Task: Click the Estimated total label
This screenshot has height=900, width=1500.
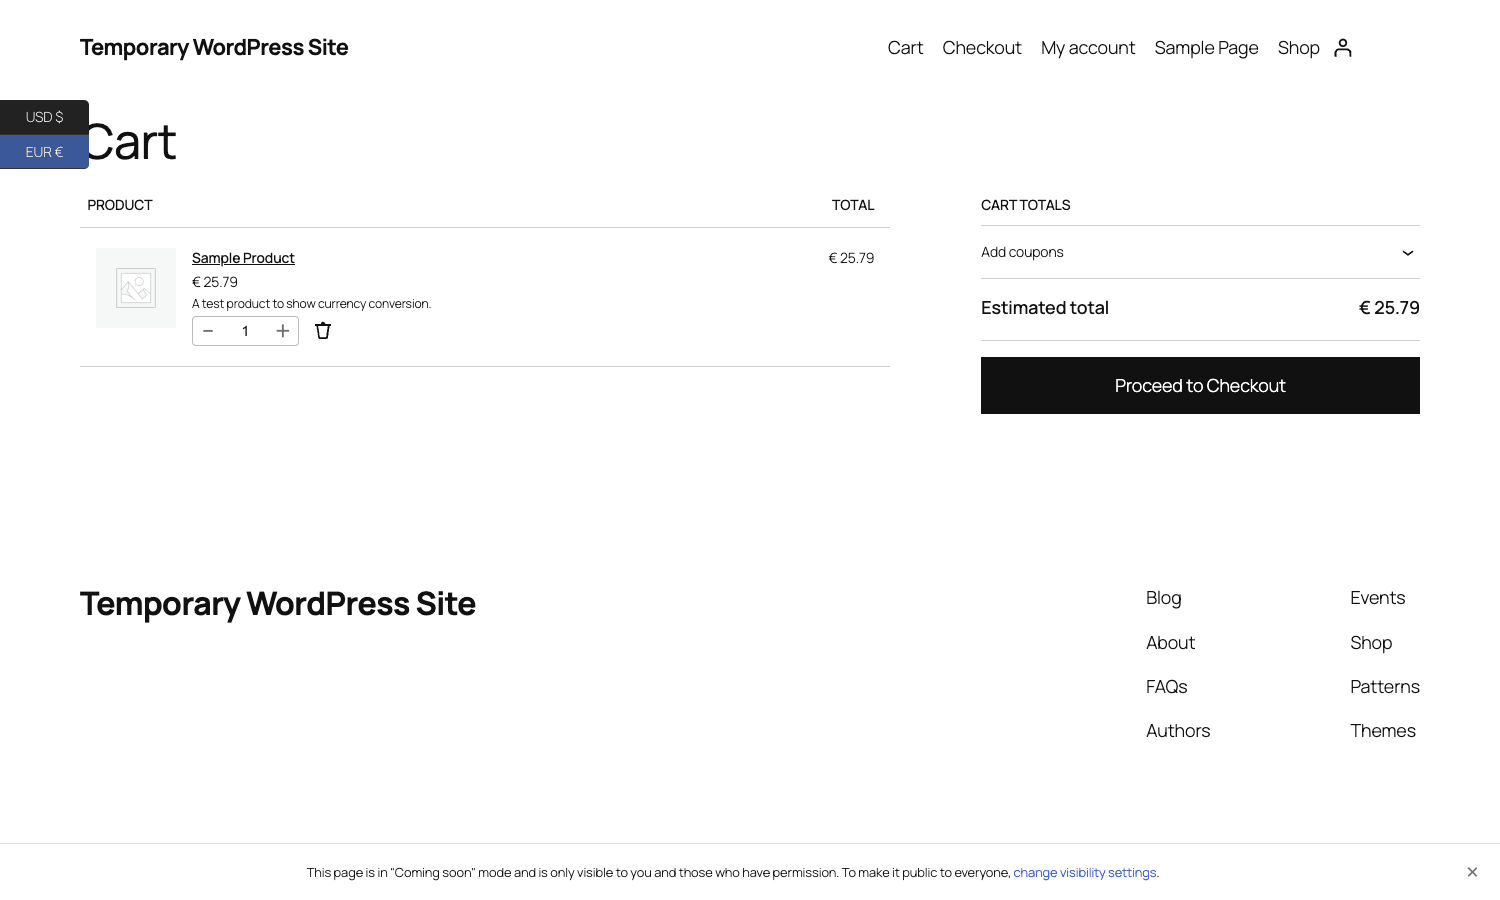Action: coord(1045,308)
